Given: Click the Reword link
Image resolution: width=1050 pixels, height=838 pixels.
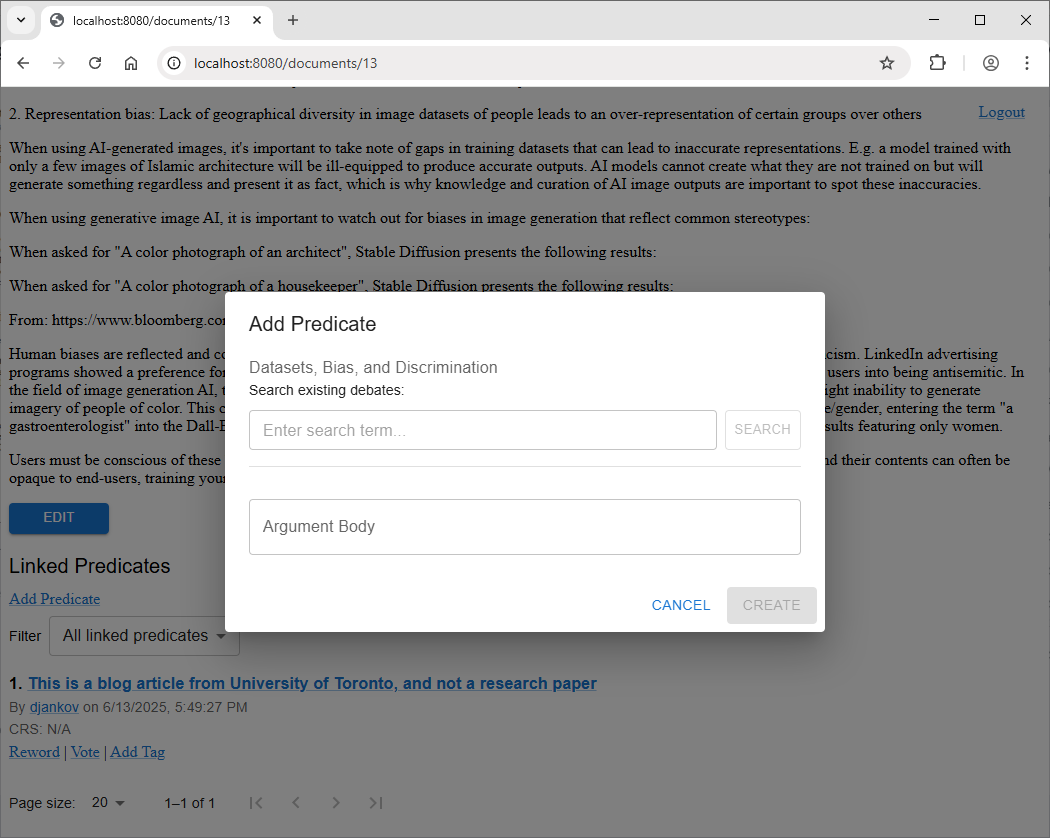Looking at the screenshot, I should [34, 752].
